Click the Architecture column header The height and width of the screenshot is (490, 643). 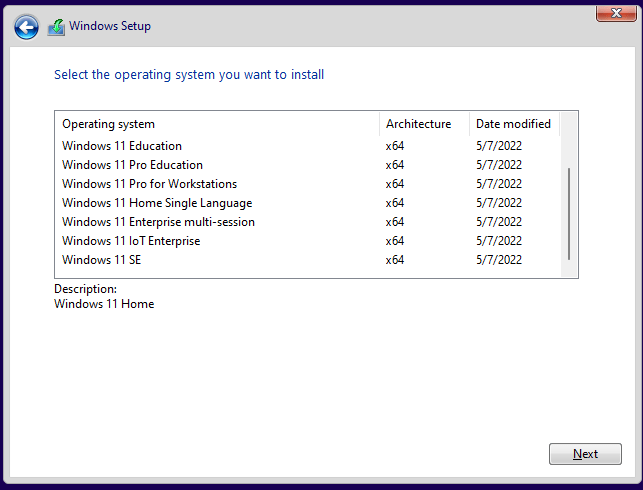[418, 124]
